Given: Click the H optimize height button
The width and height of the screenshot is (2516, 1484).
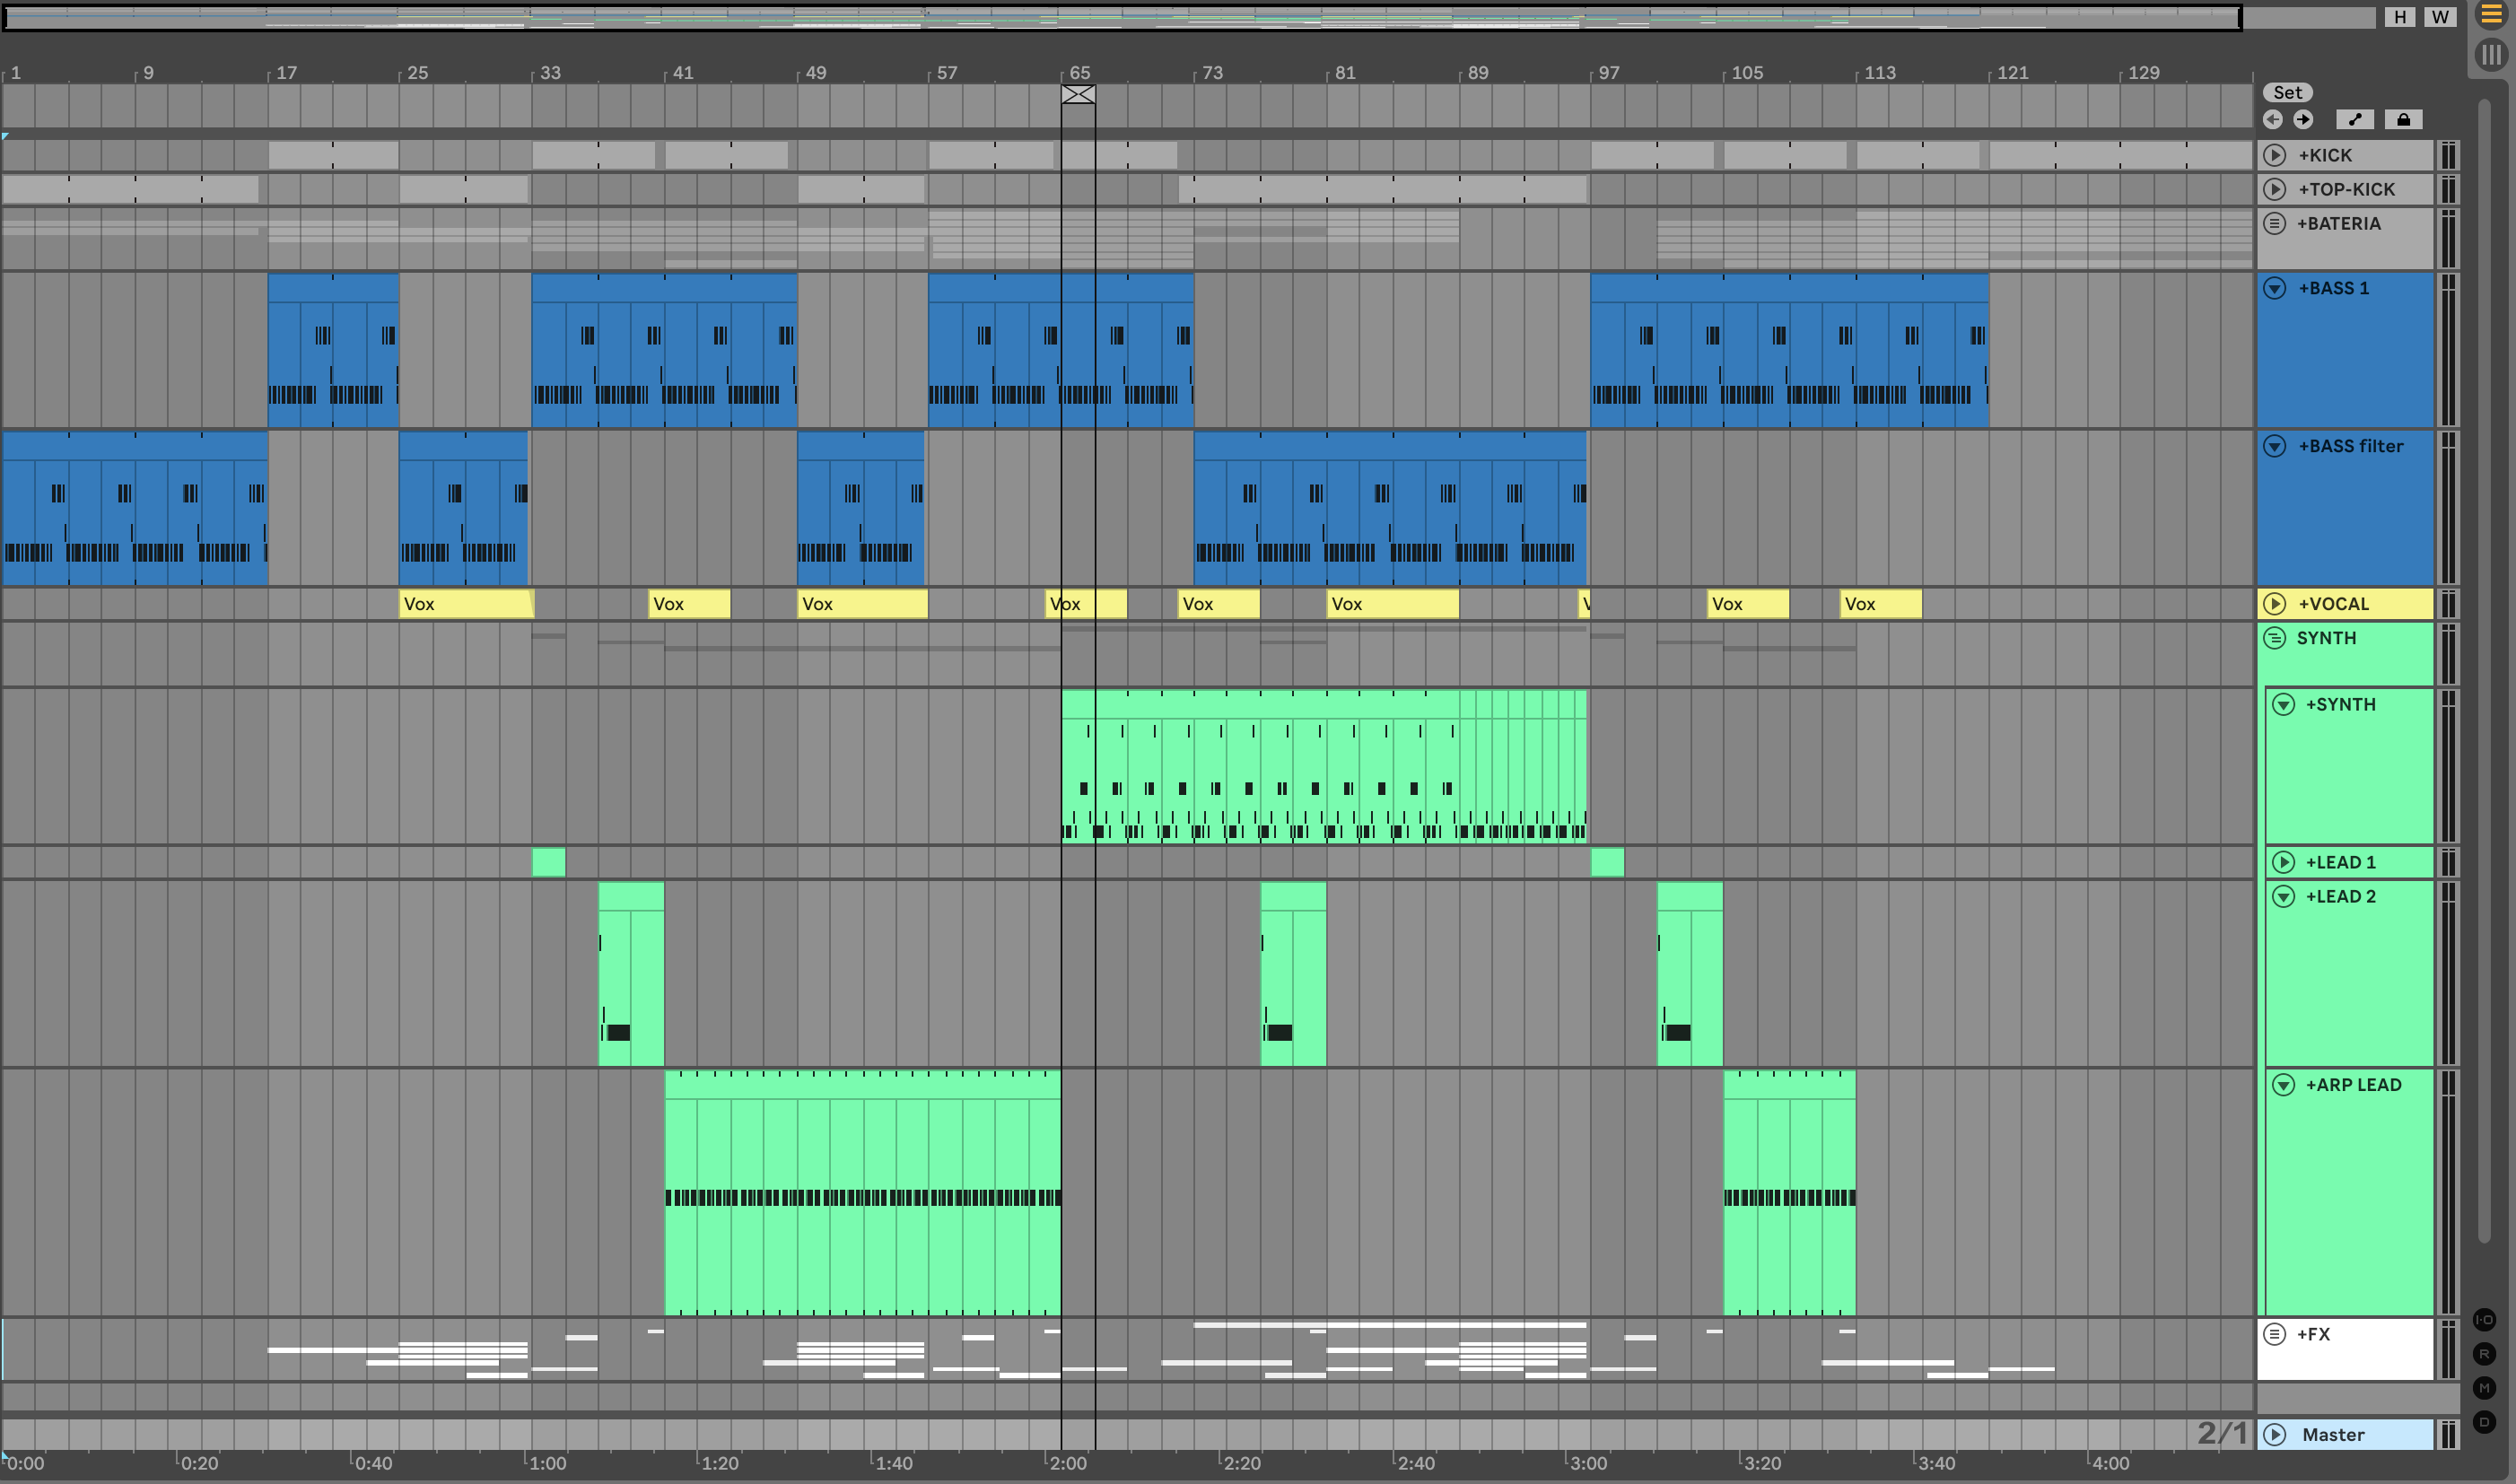Looking at the screenshot, I should click(2400, 17).
